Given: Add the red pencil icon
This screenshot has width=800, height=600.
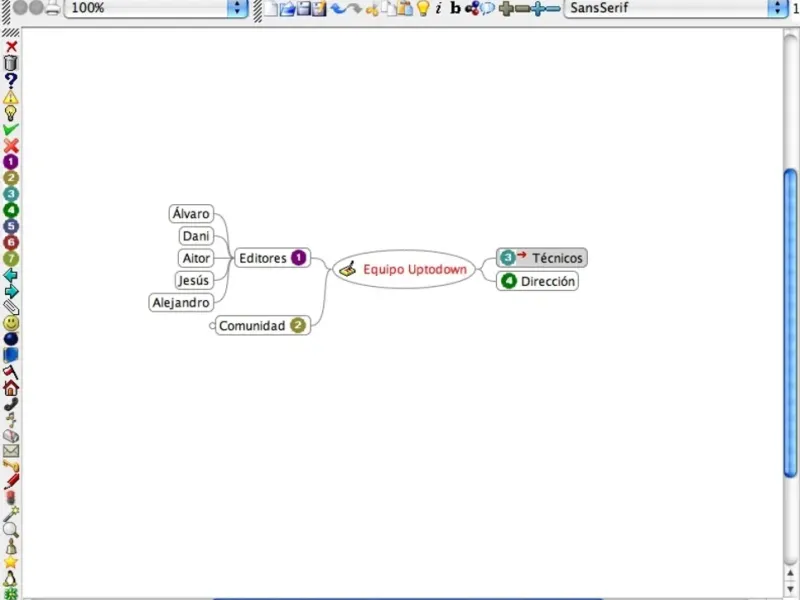Looking at the screenshot, I should click(x=11, y=482).
